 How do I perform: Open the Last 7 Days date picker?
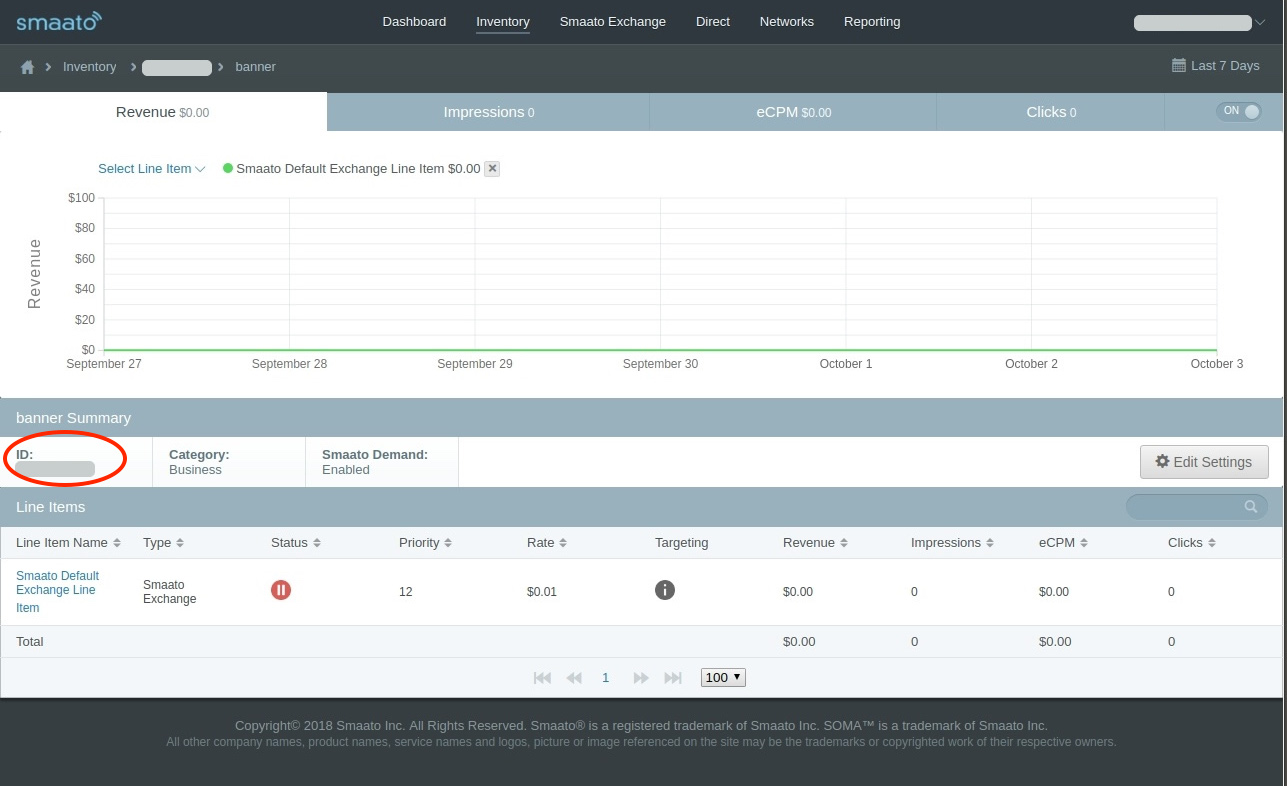(1215, 66)
